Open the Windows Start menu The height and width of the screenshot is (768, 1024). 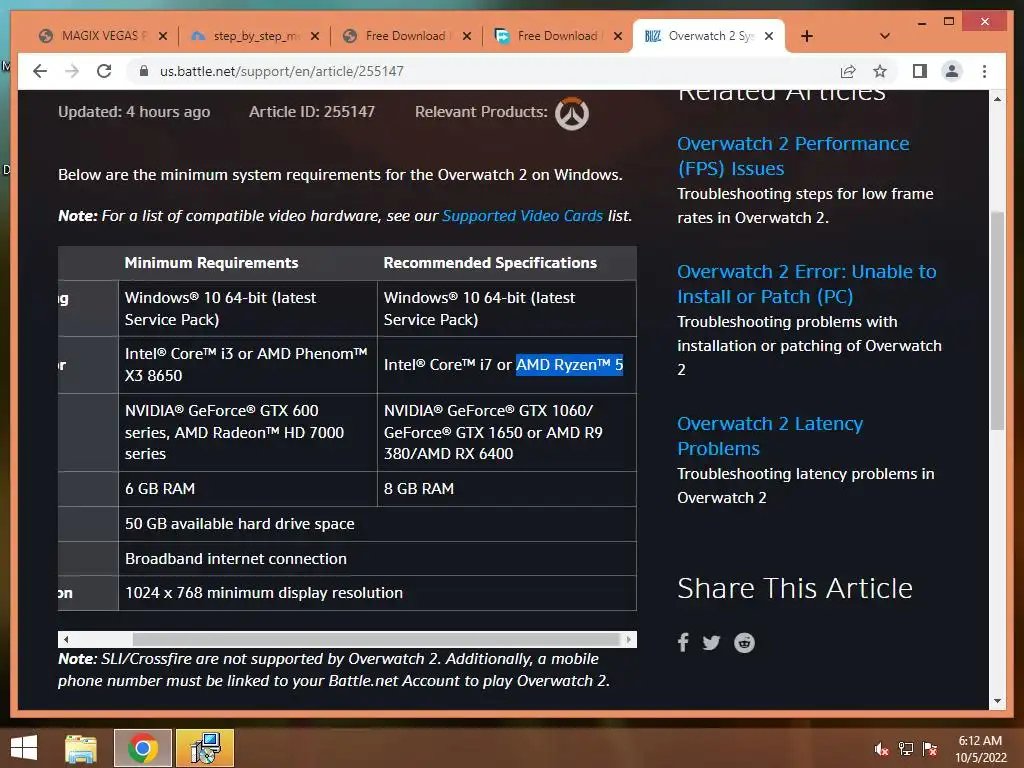(x=24, y=748)
